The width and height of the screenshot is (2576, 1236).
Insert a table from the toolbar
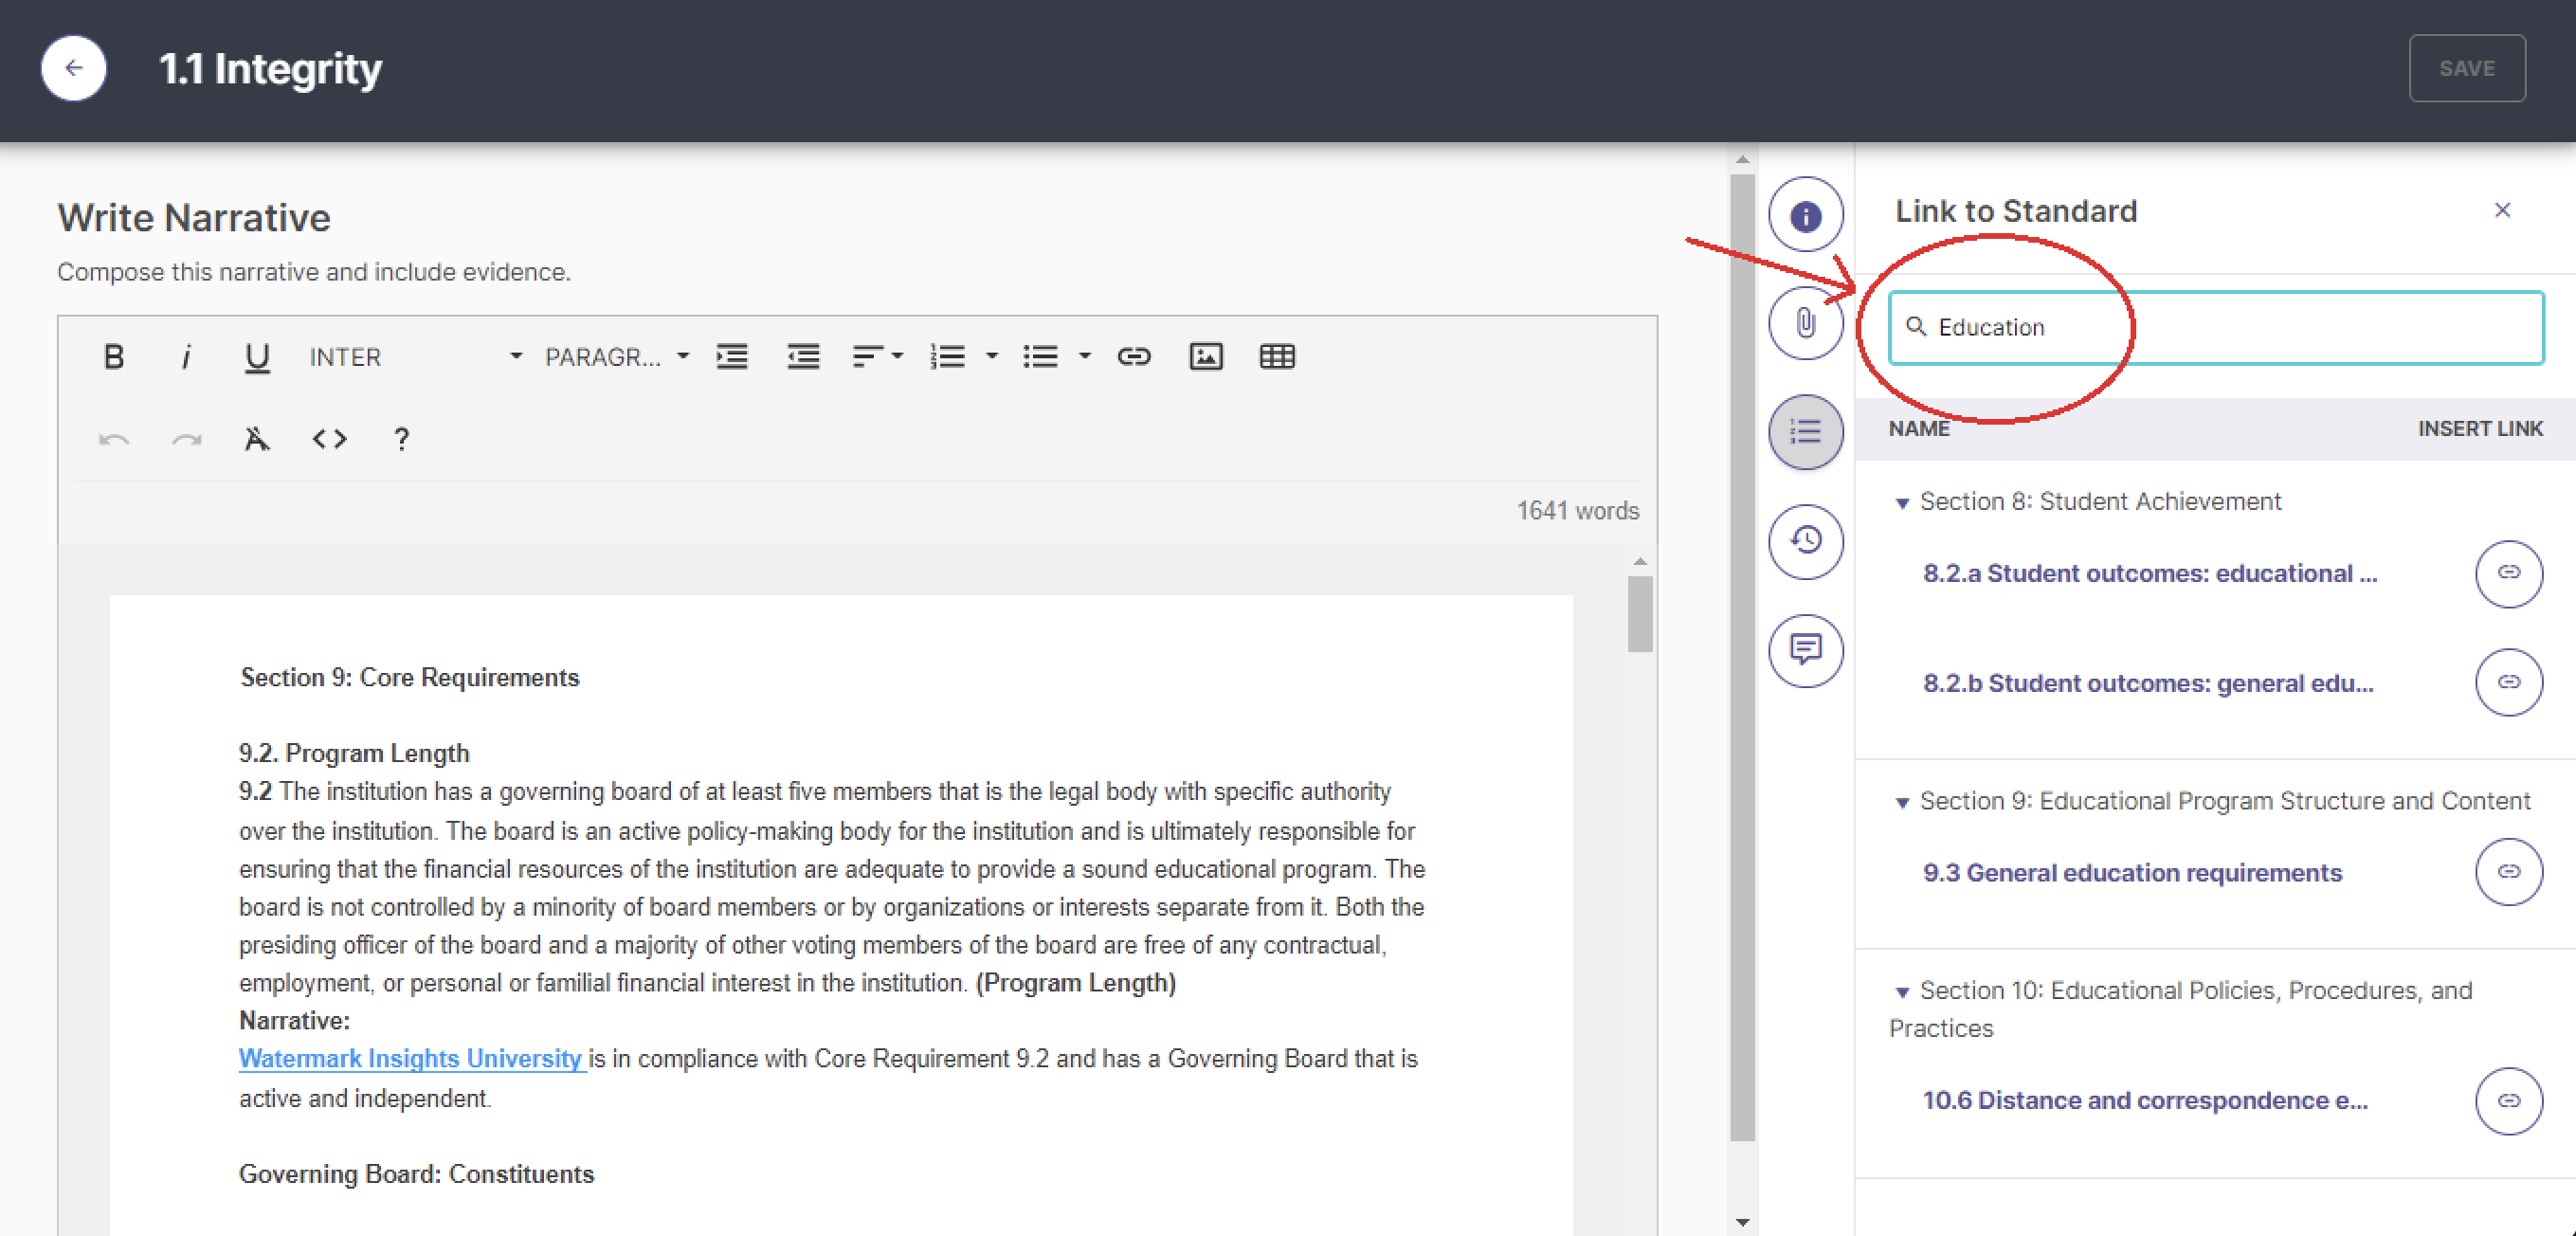click(x=1277, y=357)
